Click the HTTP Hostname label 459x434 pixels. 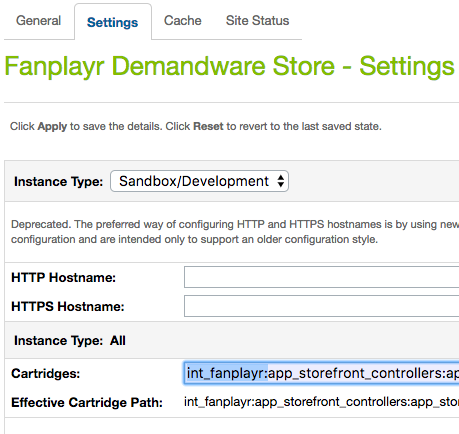[63, 277]
